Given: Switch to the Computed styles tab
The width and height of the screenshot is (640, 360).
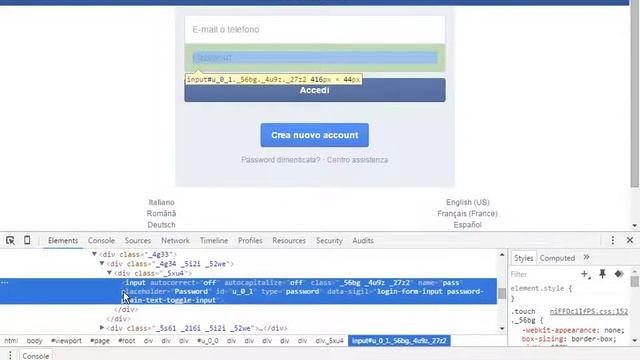Looking at the screenshot, I should 557,258.
